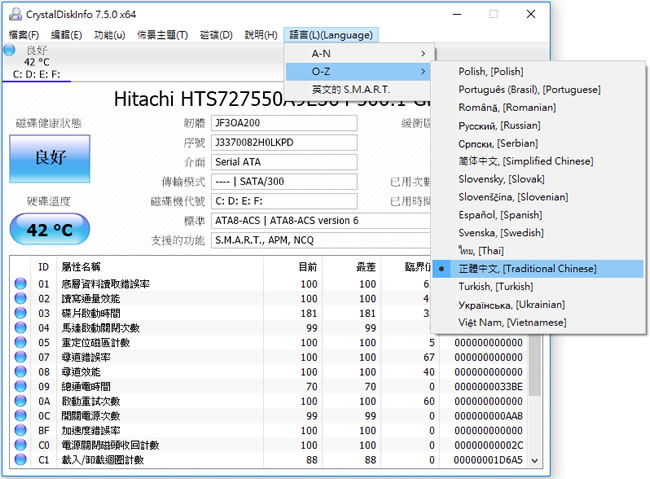
Task: Open the 說明(H) menu
Action: click(261, 35)
